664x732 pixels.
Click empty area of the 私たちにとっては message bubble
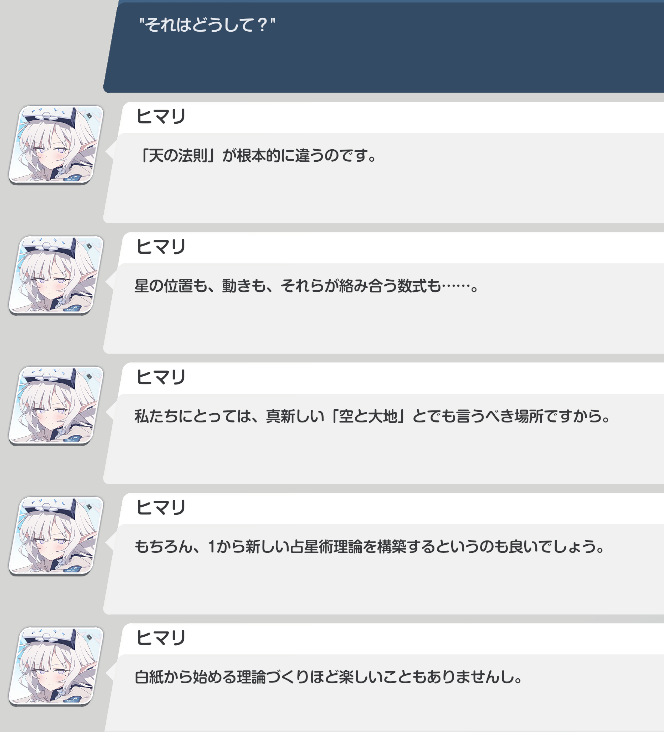point(383,458)
